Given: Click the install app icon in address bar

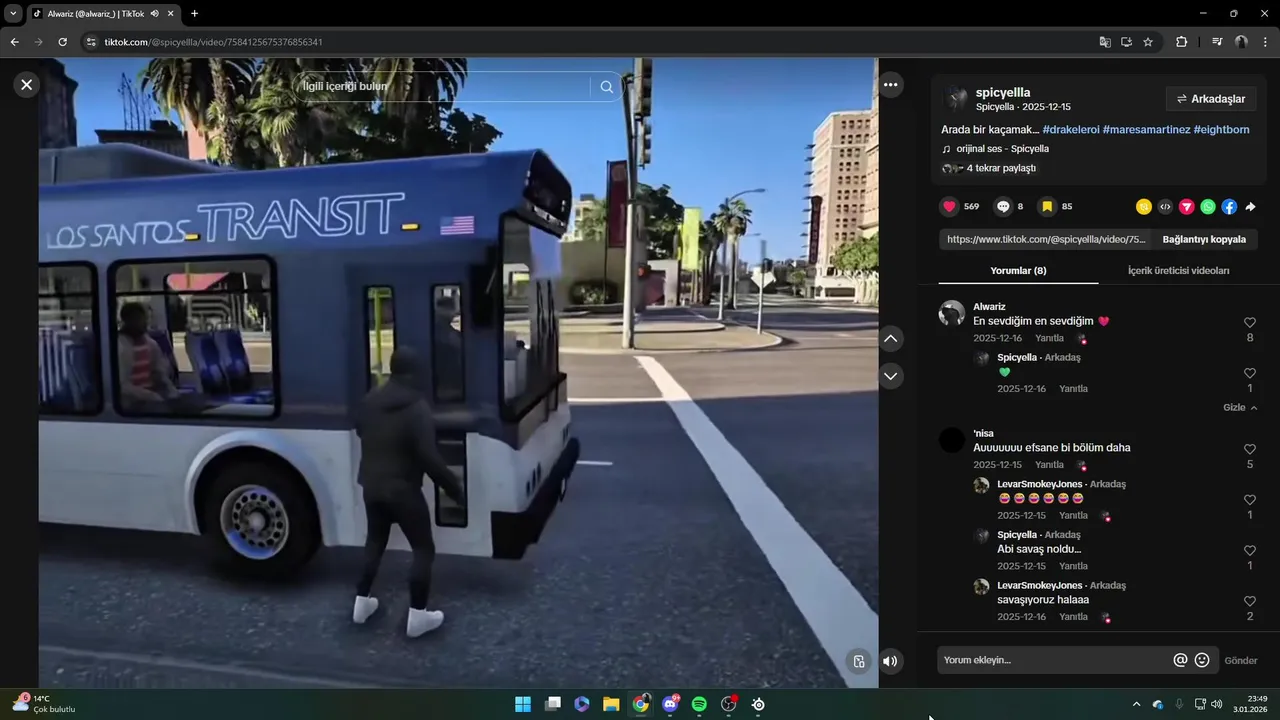Looking at the screenshot, I should [x=1126, y=42].
